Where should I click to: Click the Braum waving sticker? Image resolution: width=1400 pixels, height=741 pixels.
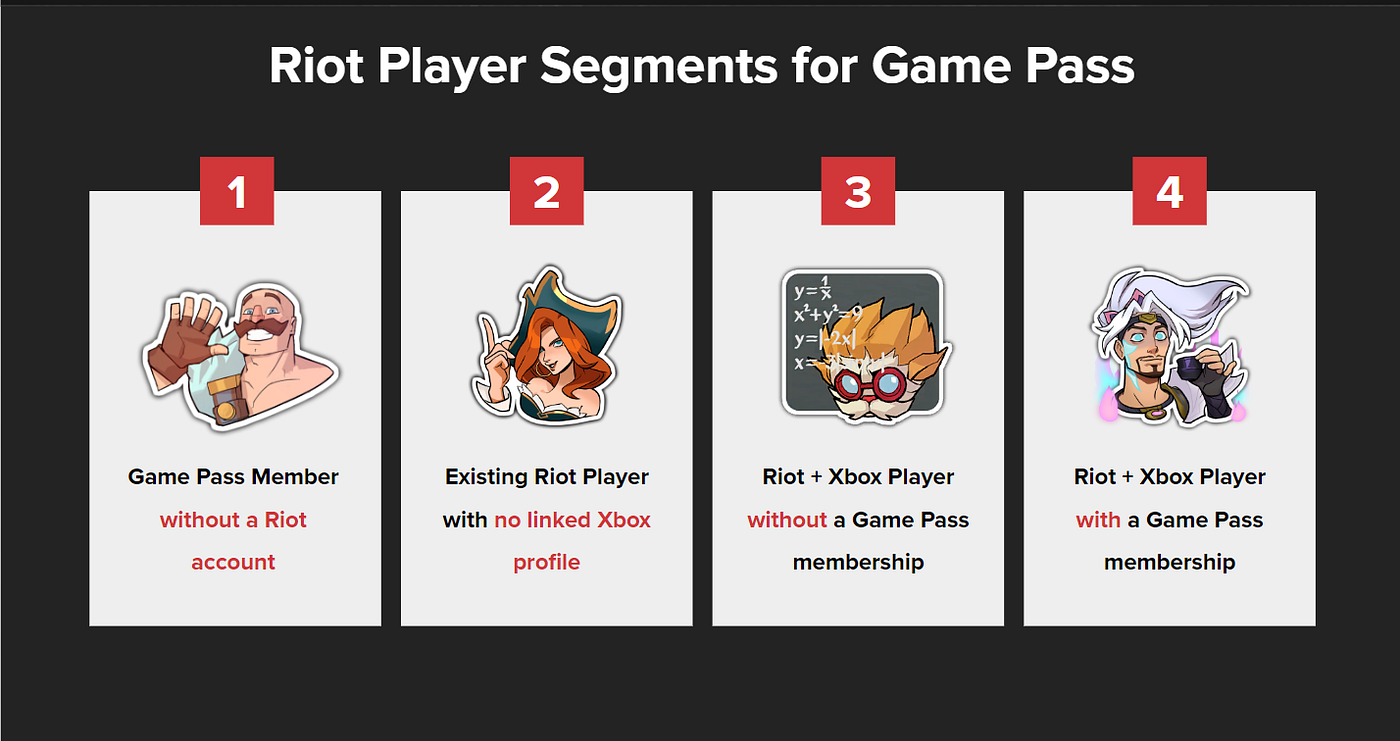coord(238,355)
